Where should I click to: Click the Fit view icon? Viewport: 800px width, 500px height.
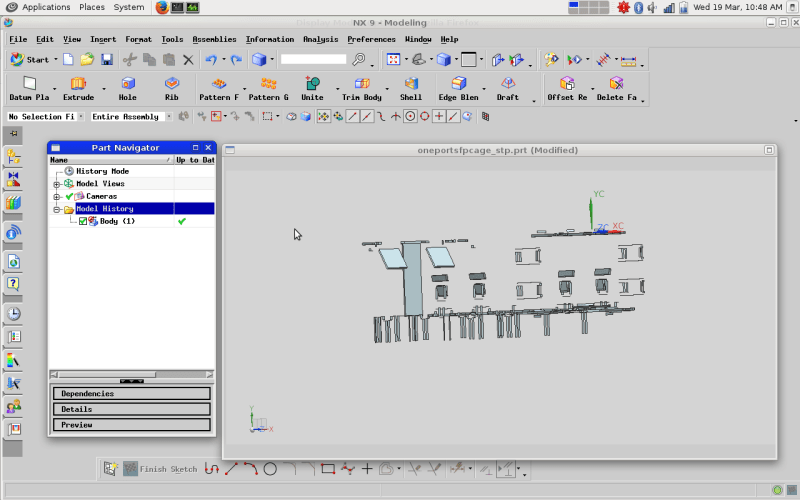(x=393, y=60)
